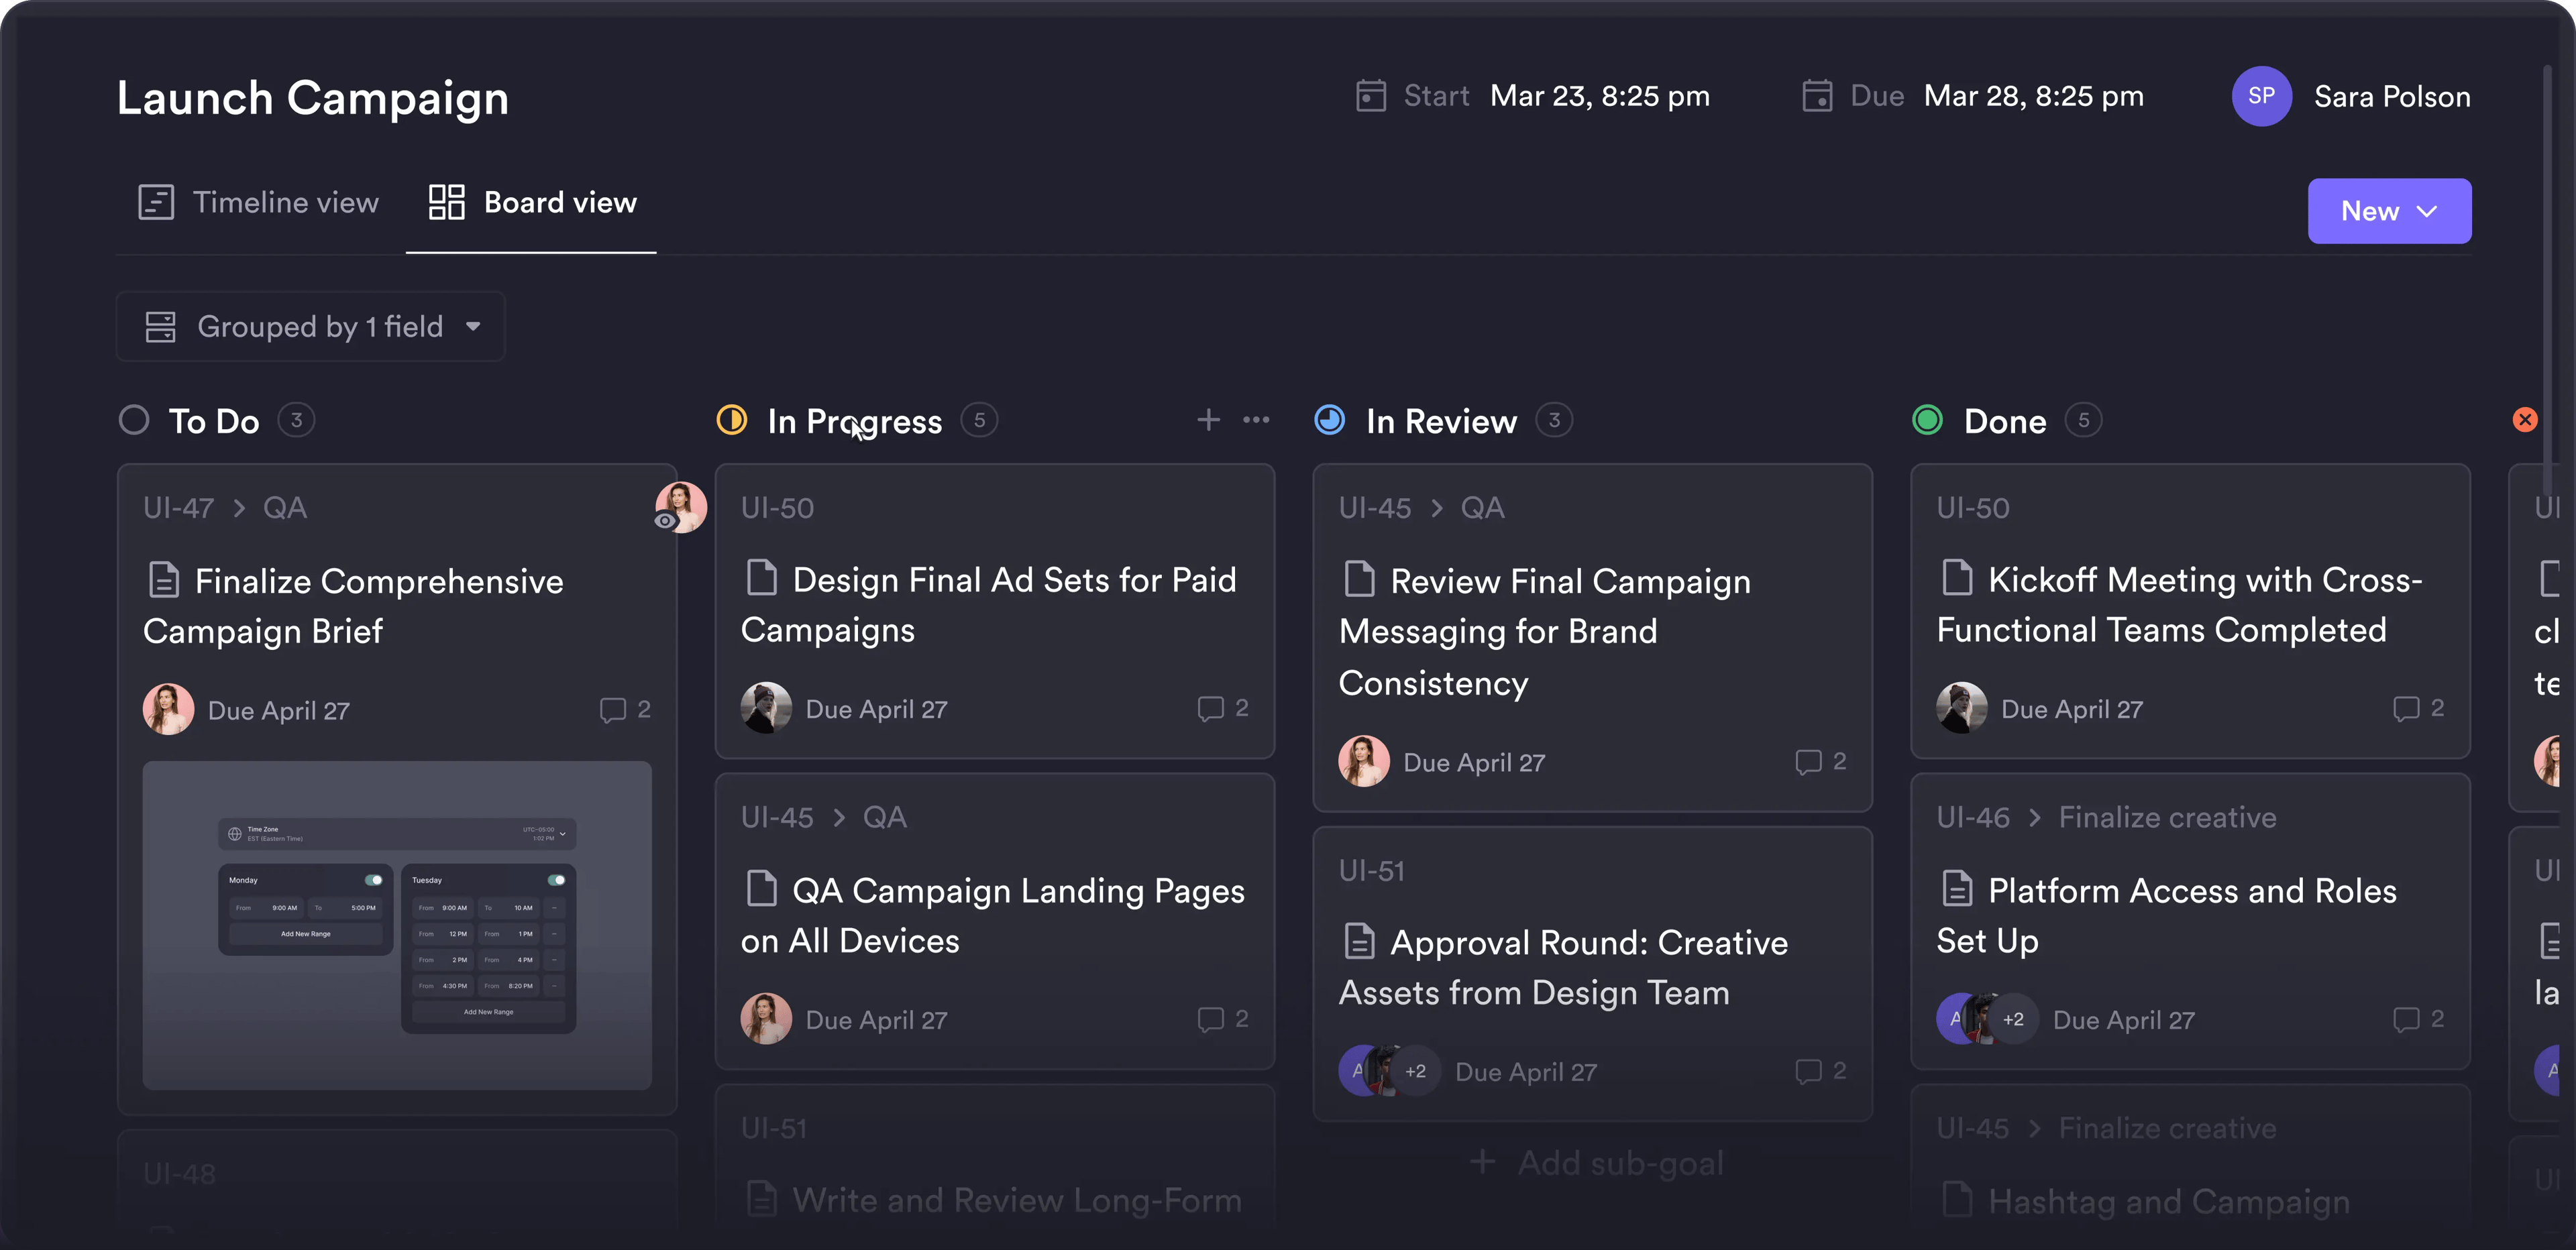Click the green Done status circle
Image resolution: width=2576 pixels, height=1250 pixels.
1927,420
